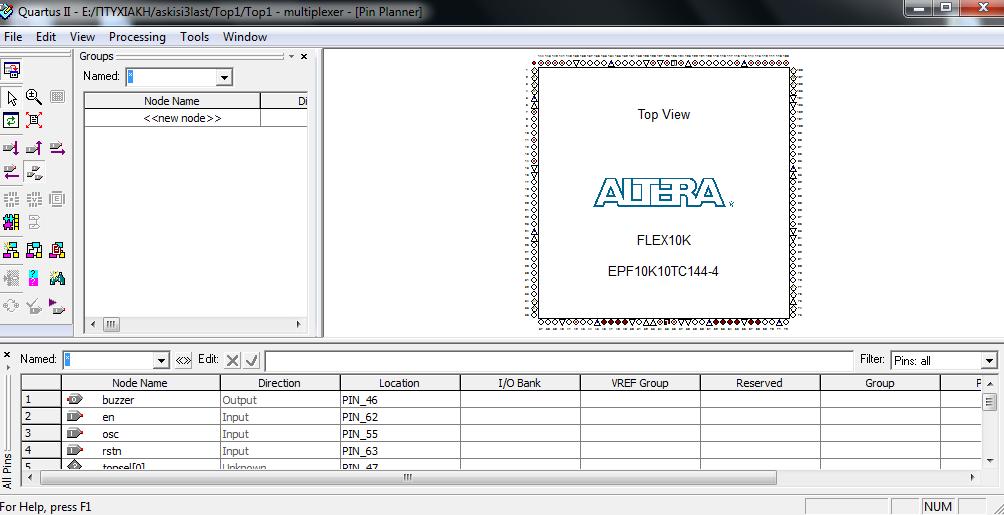Expand the All Pins Named dropdown
Screen dimensions: 1004x515
161,361
